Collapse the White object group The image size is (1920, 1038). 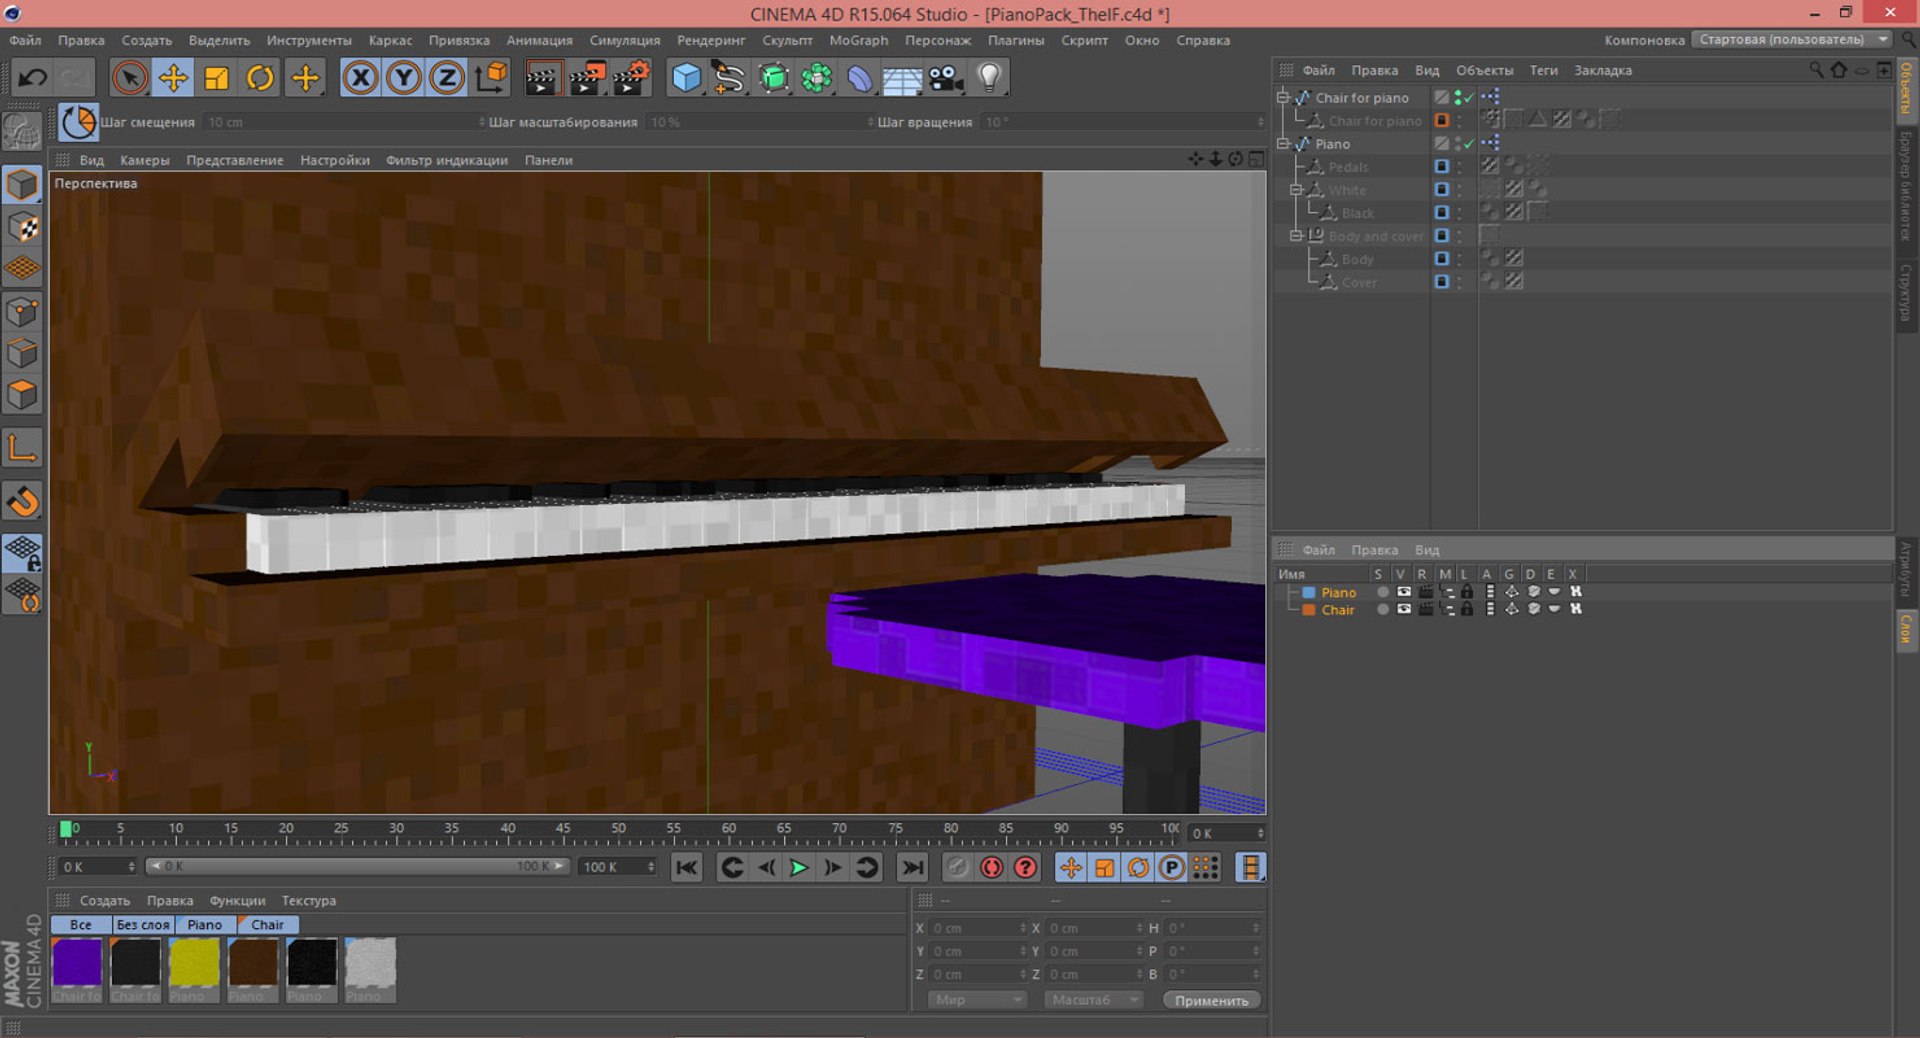1296,189
